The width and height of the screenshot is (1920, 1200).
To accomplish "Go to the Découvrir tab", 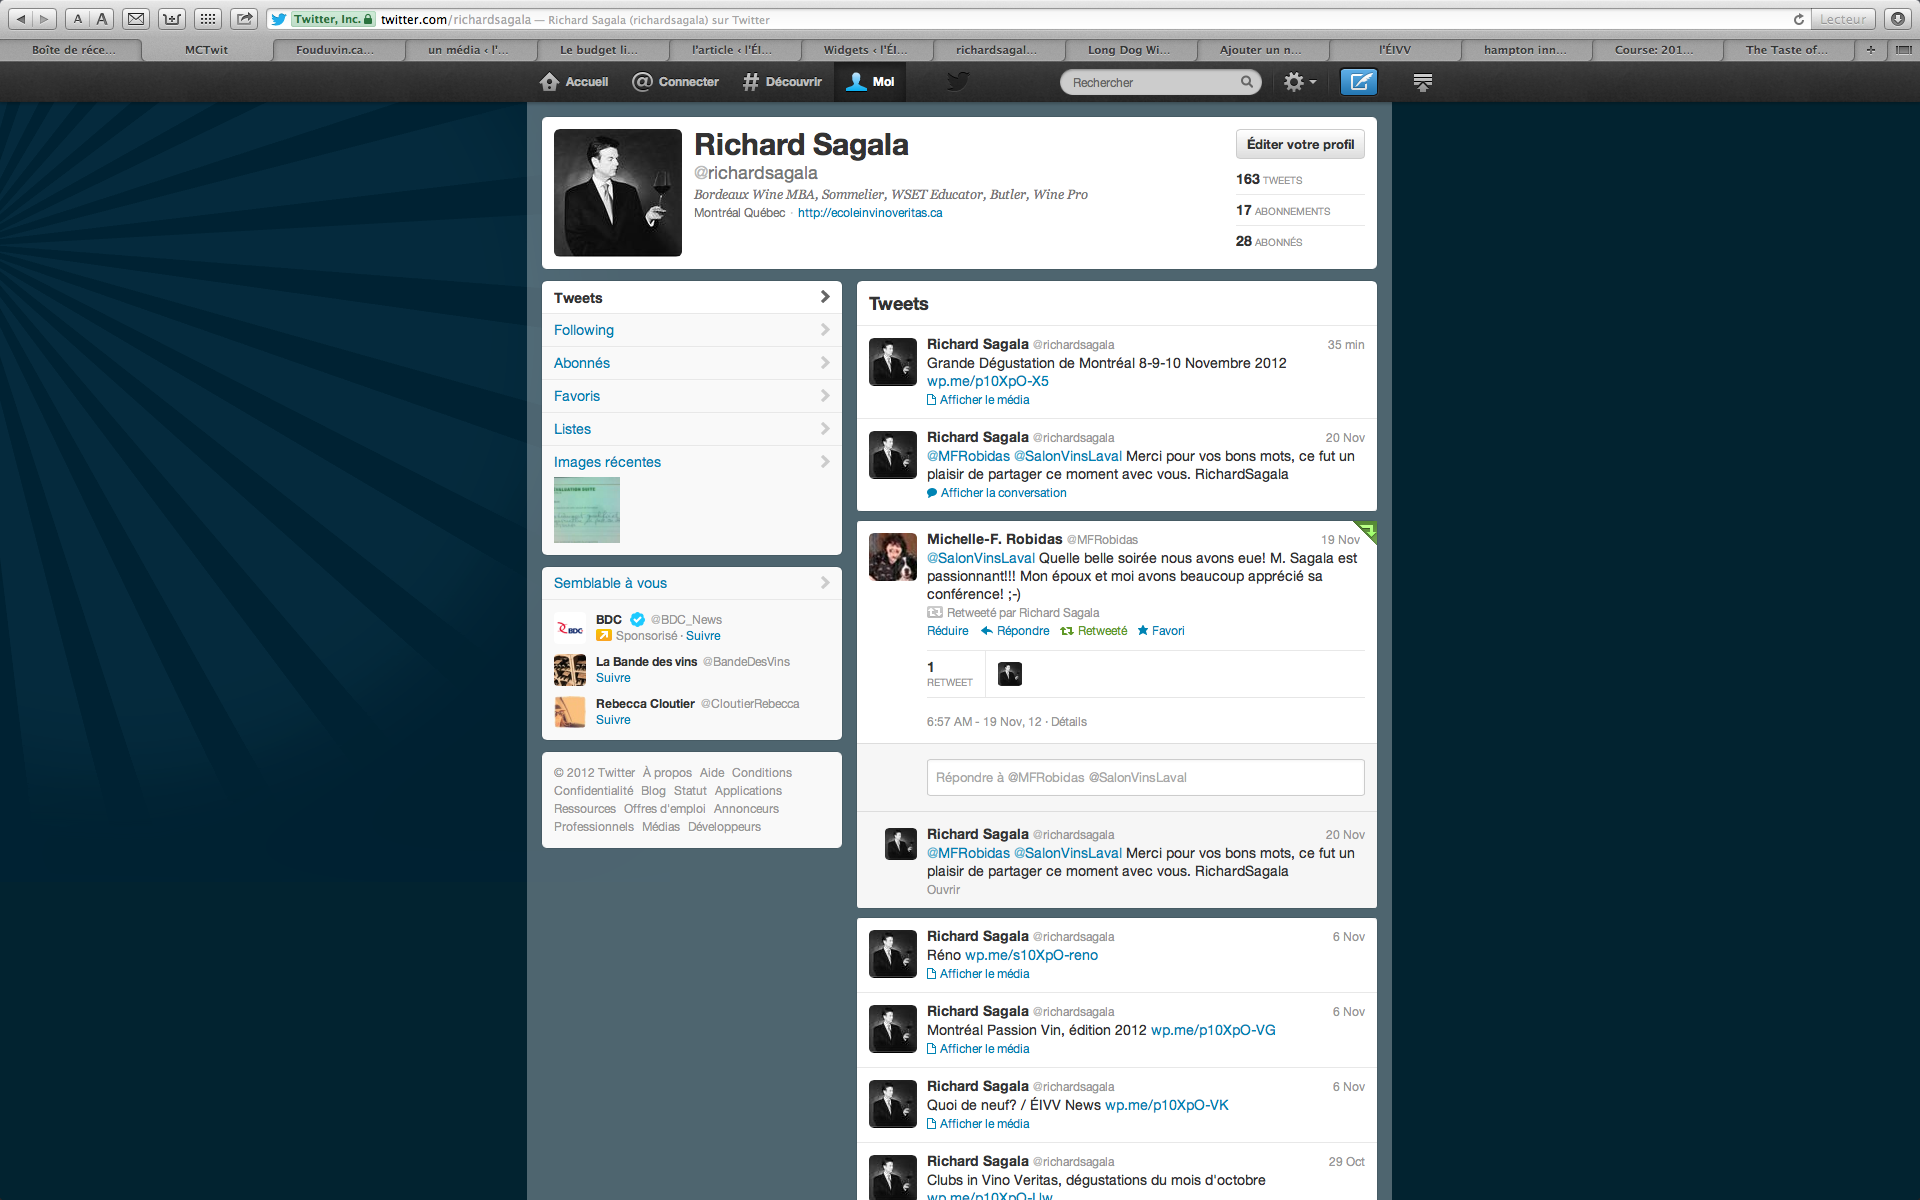I will [782, 82].
